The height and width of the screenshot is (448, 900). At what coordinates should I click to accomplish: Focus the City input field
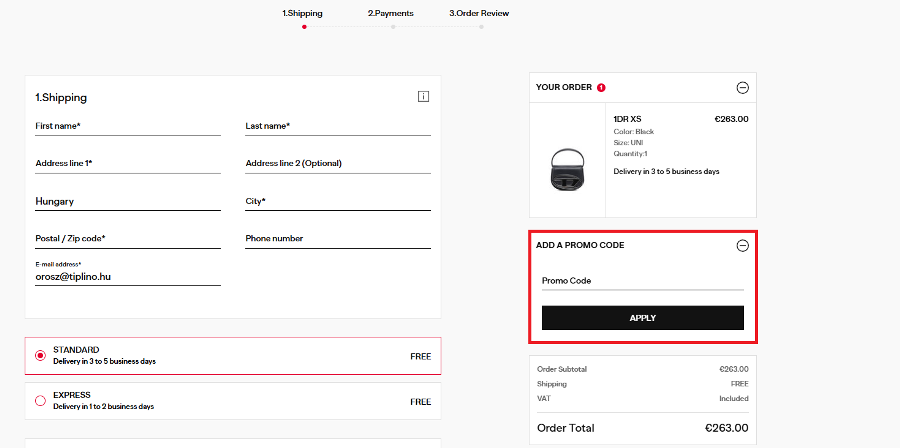click(337, 201)
